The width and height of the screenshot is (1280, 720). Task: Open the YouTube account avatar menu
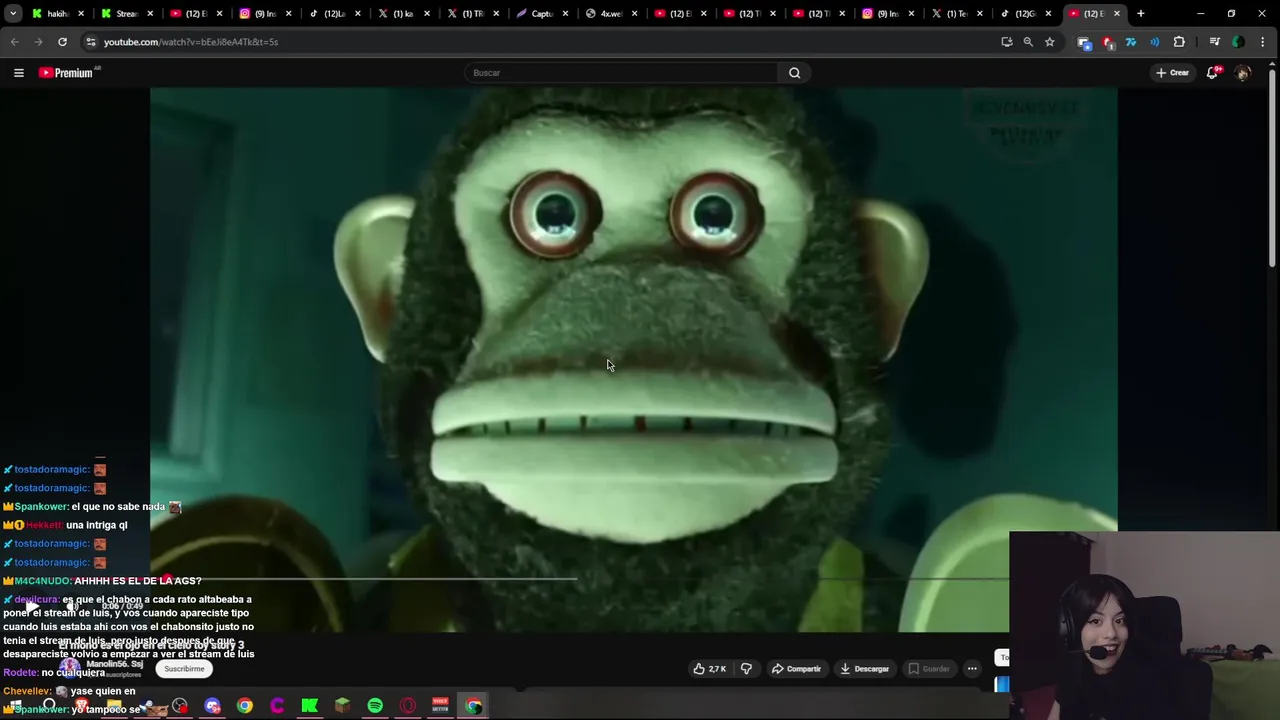point(1243,72)
